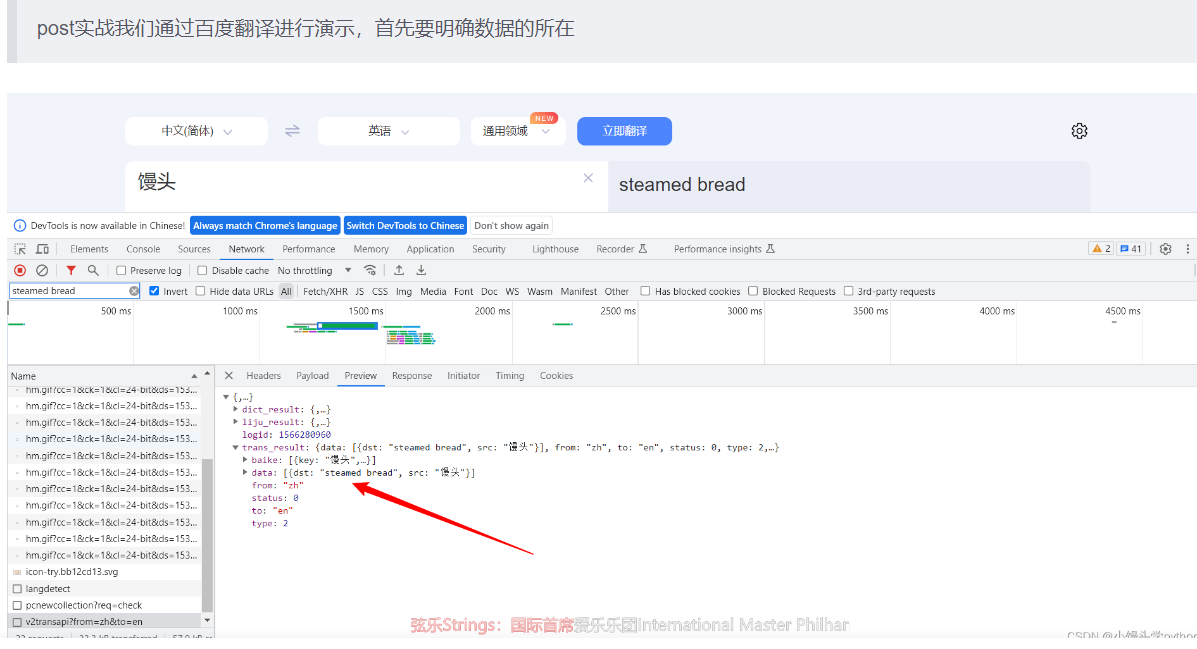Click the messages count badge showing 41
Screen dimensions: 1197x649
(x=1131, y=249)
